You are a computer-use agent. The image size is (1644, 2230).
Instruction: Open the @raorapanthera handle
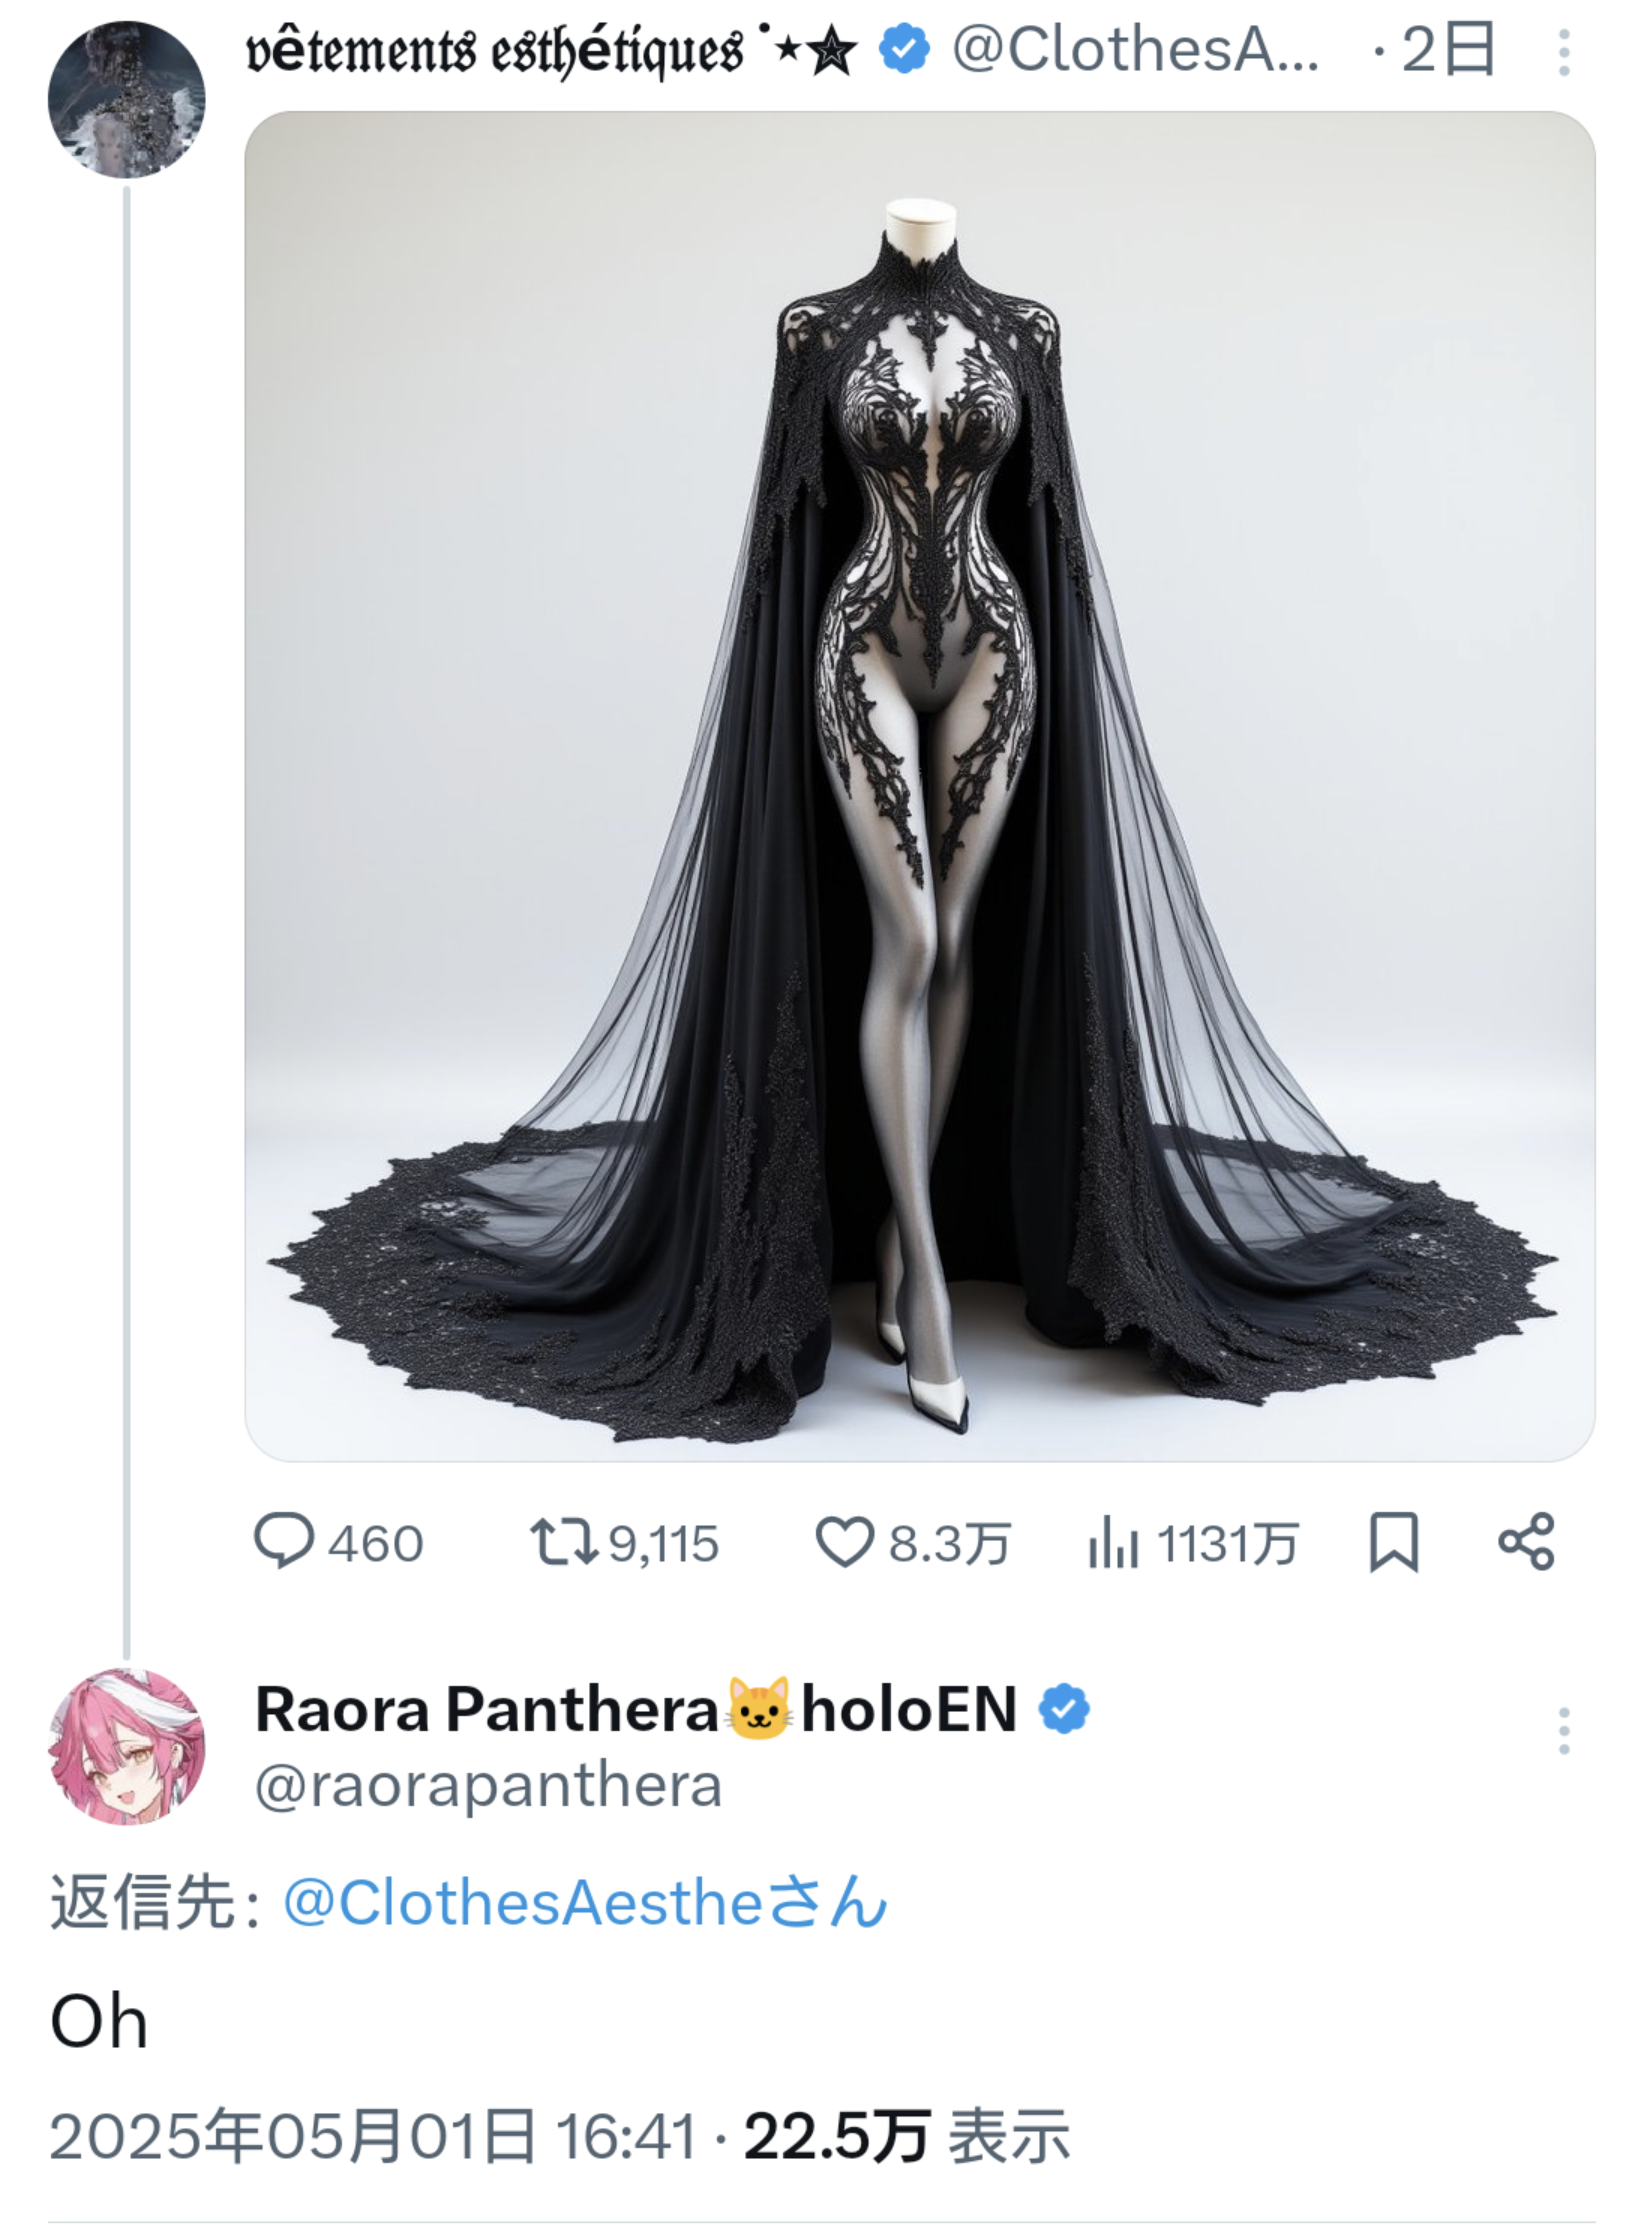488,1786
